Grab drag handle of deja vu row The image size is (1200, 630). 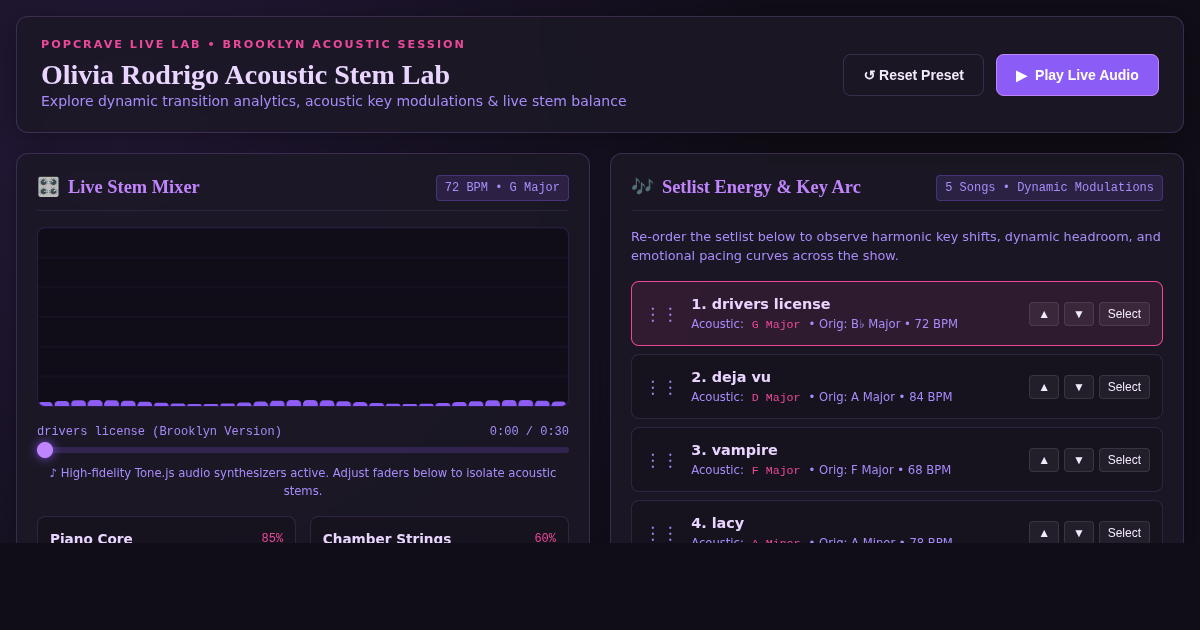662,387
